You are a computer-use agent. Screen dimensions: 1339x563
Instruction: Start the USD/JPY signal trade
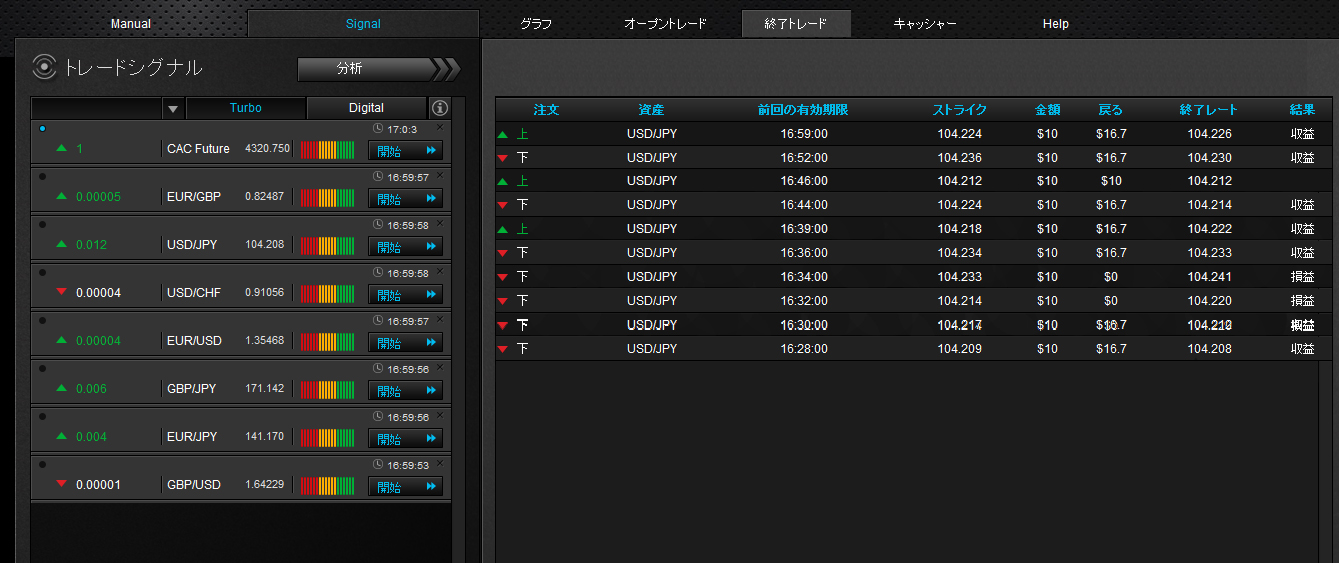405,246
